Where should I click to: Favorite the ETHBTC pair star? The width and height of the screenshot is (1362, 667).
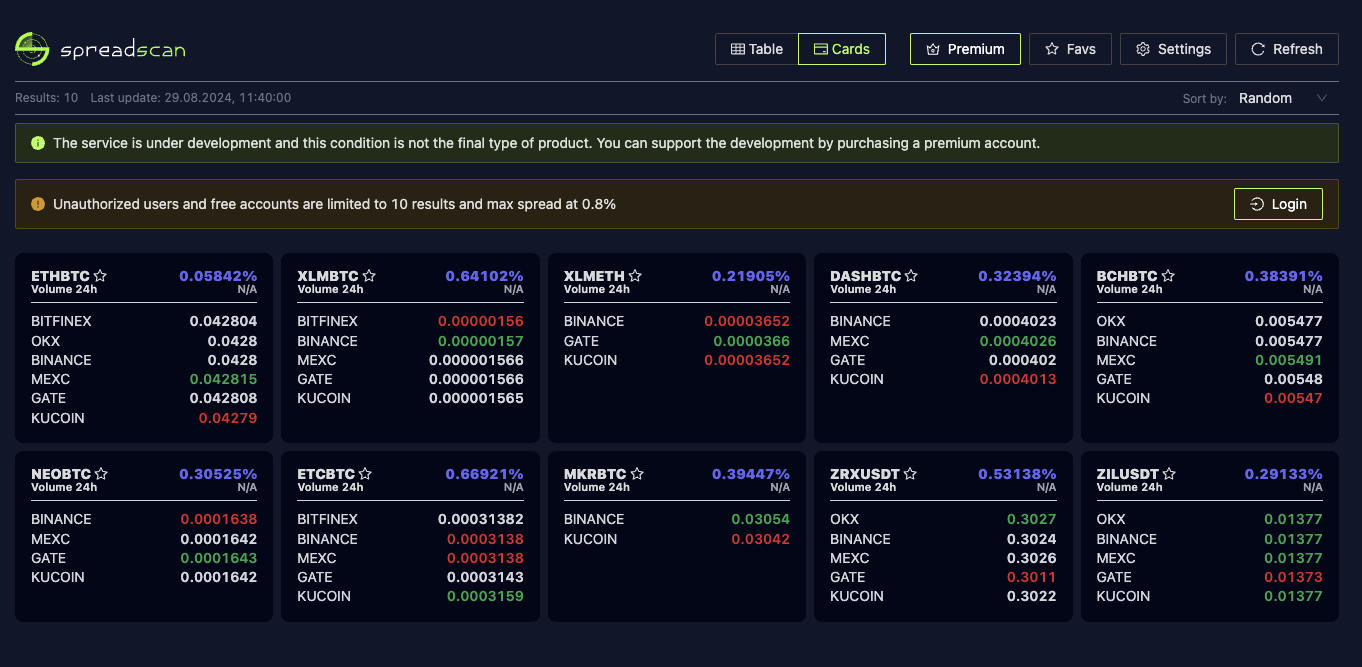100,276
